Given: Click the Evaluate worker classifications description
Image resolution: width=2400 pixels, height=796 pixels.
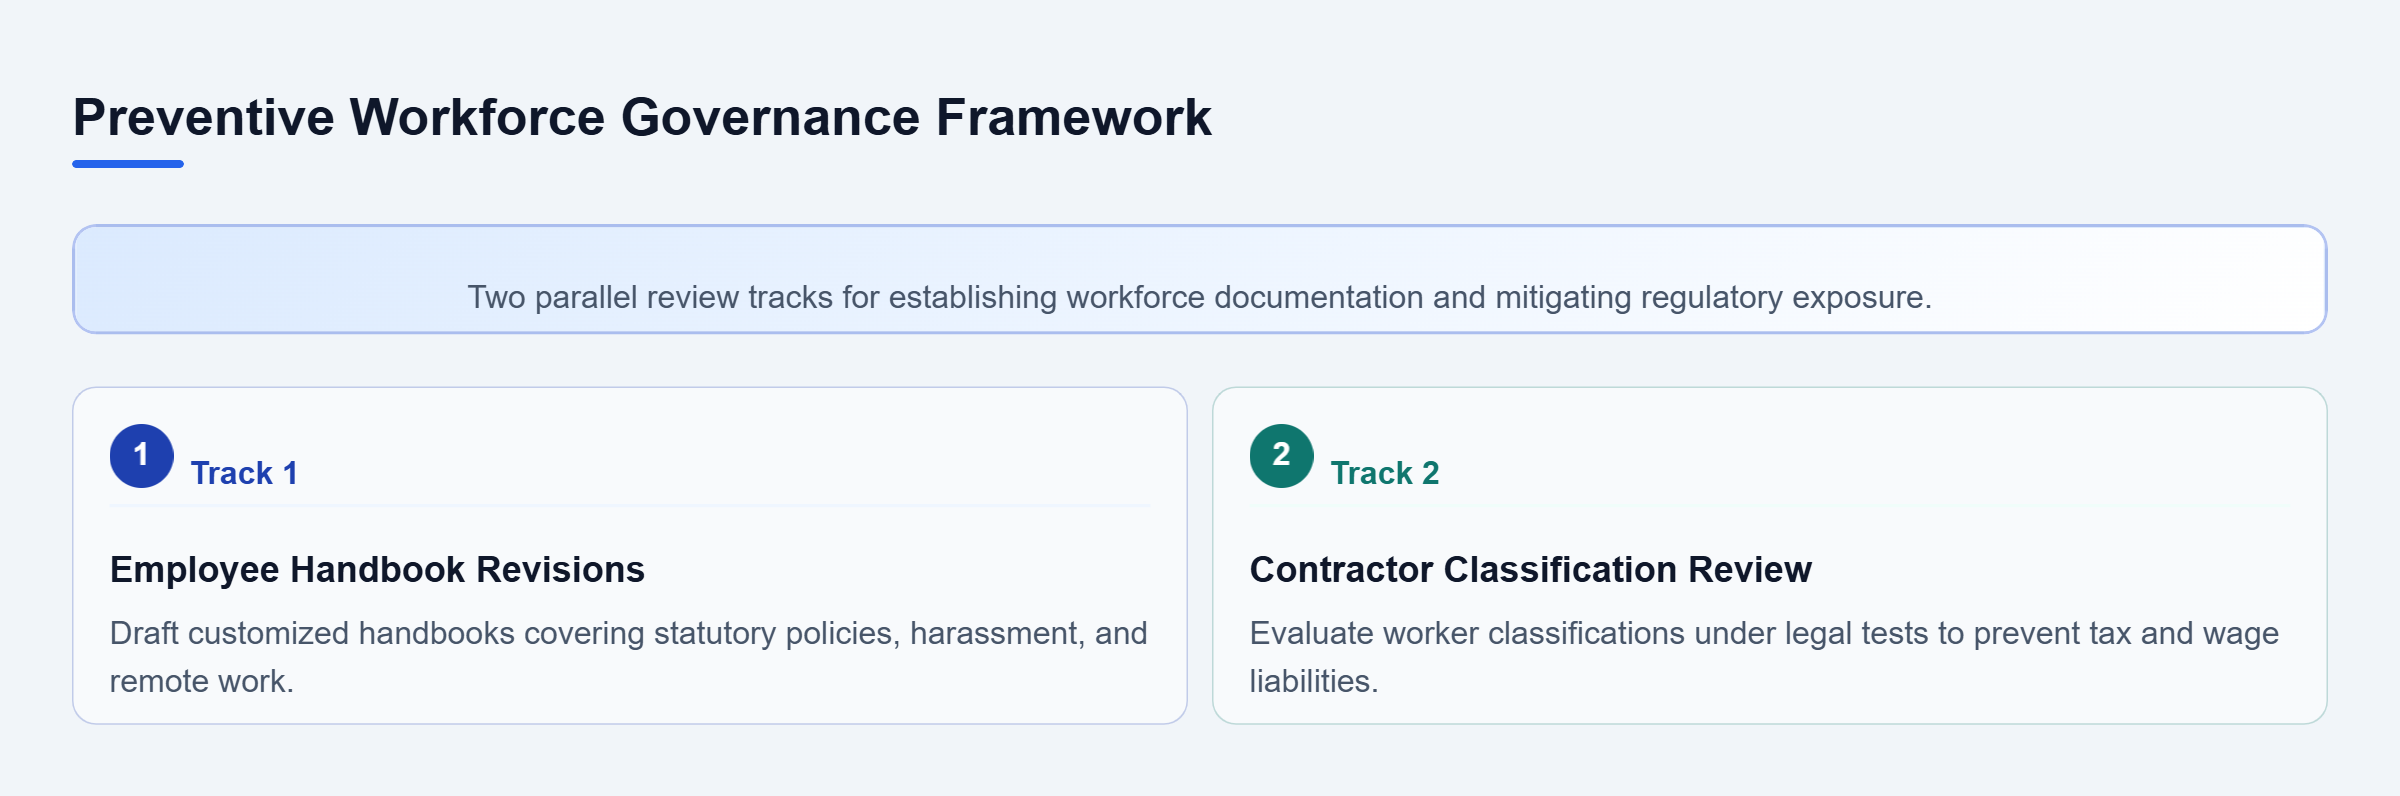Looking at the screenshot, I should point(1764,657).
